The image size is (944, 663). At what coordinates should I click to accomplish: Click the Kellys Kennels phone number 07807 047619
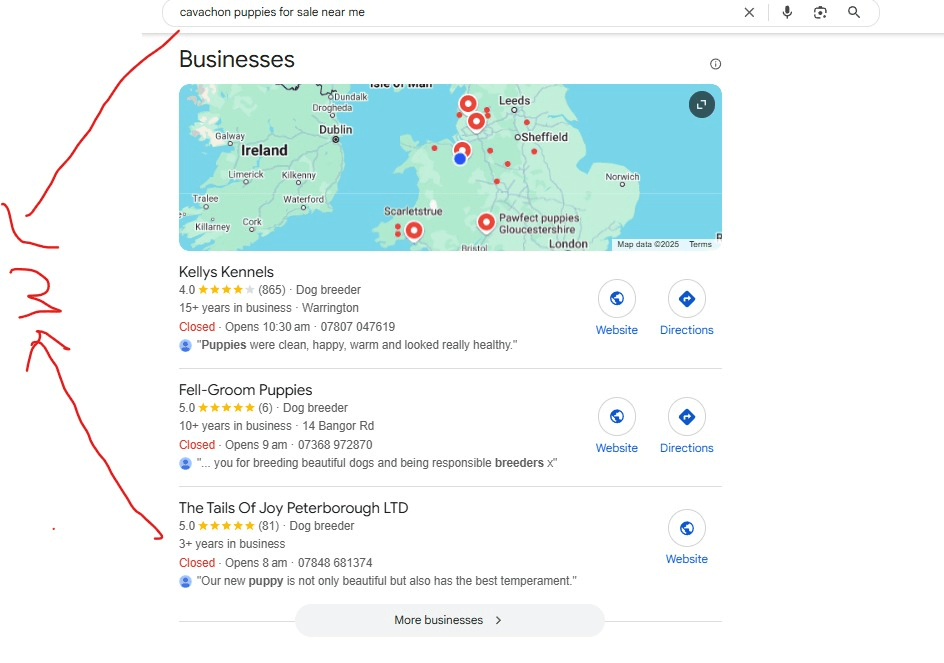pyautogui.click(x=358, y=327)
